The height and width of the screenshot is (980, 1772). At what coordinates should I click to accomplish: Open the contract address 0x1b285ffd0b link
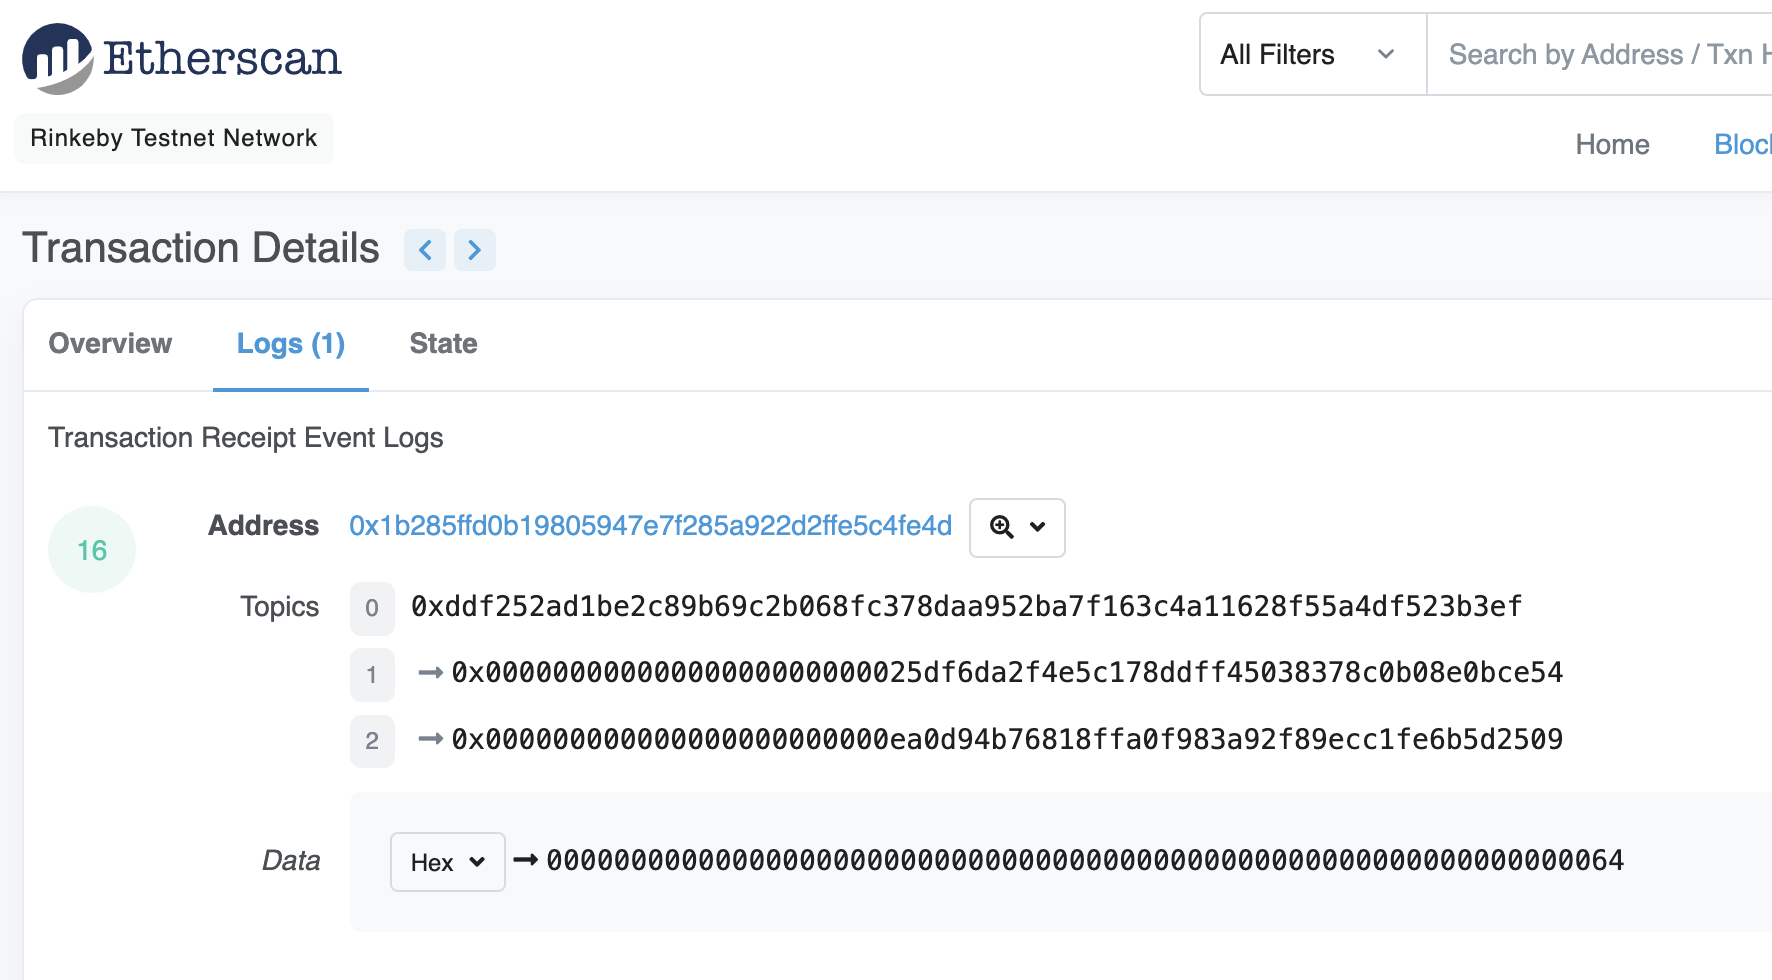point(650,526)
